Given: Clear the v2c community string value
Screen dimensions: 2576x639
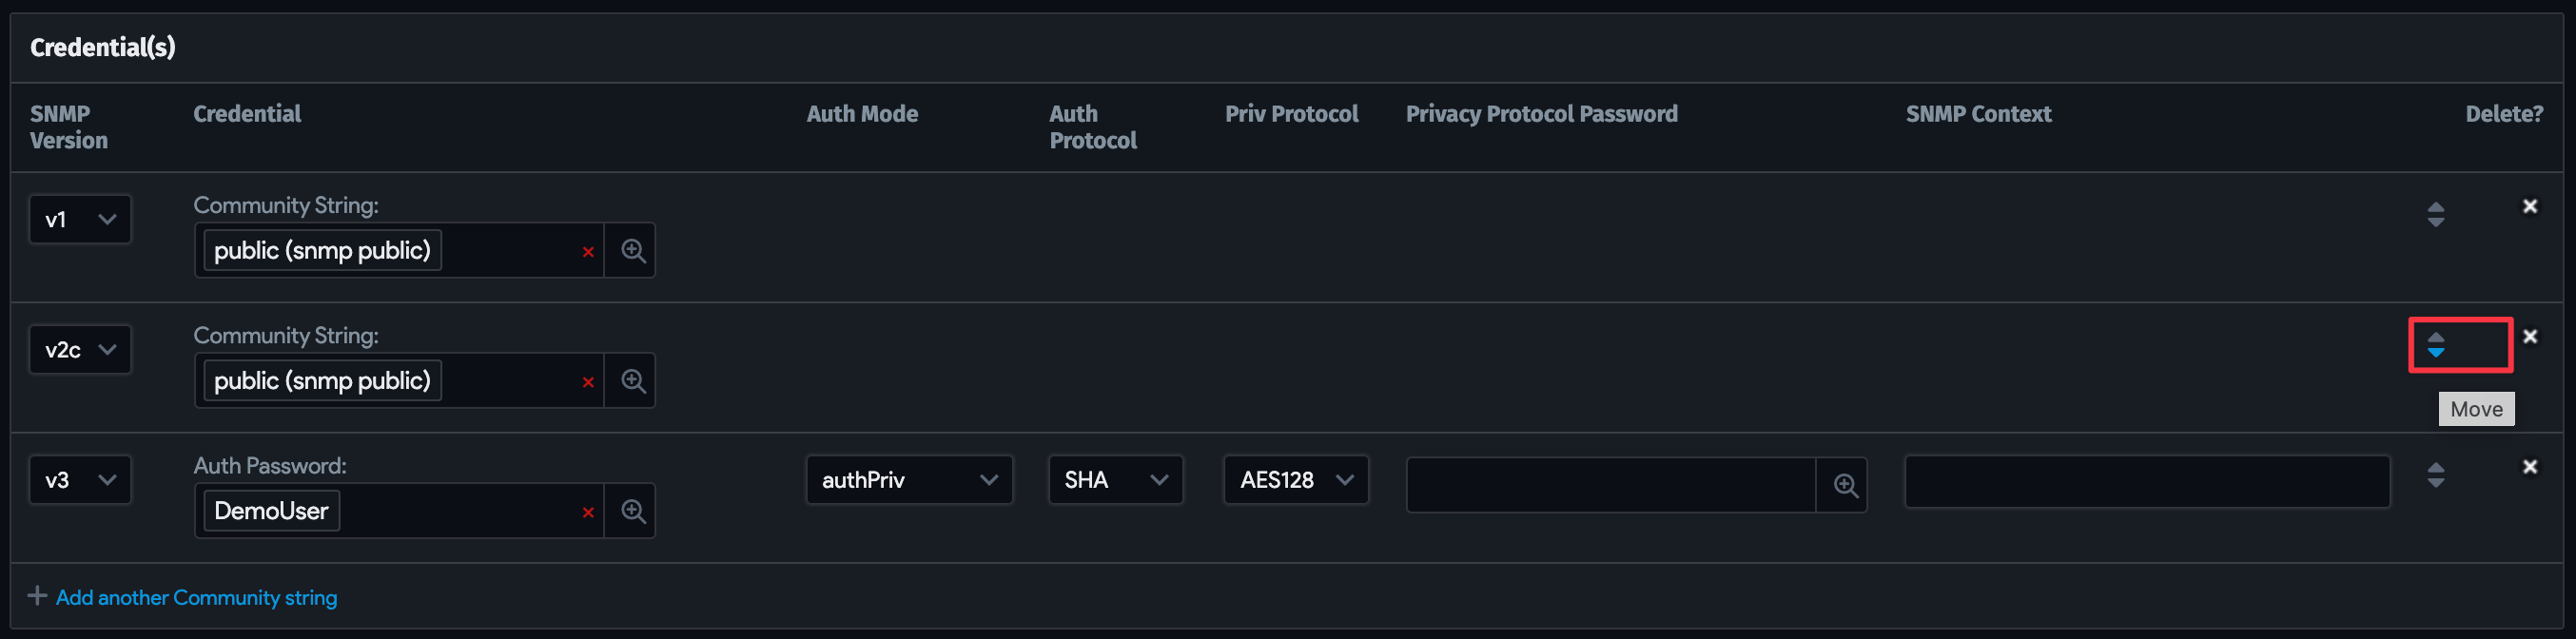Looking at the screenshot, I should click(x=588, y=382).
